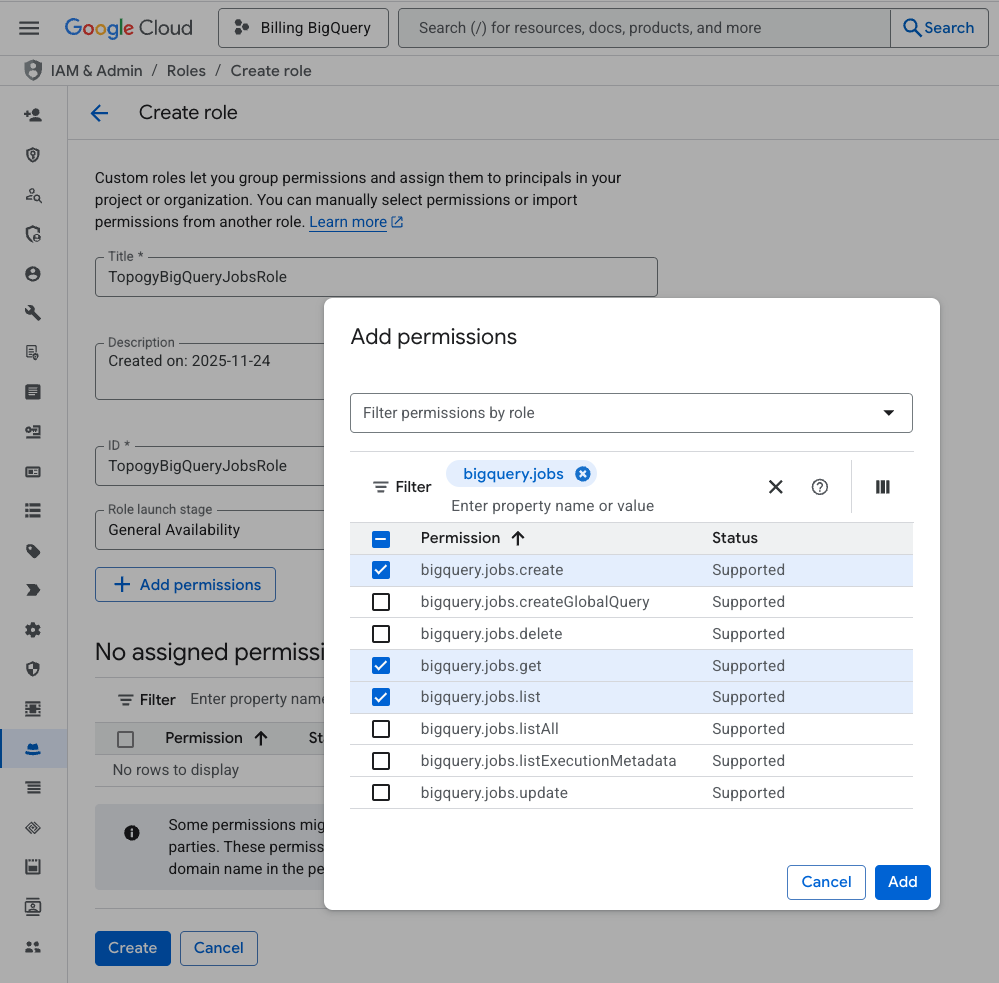Click the blue Create role button
This screenshot has width=999, height=983.
tap(133, 948)
